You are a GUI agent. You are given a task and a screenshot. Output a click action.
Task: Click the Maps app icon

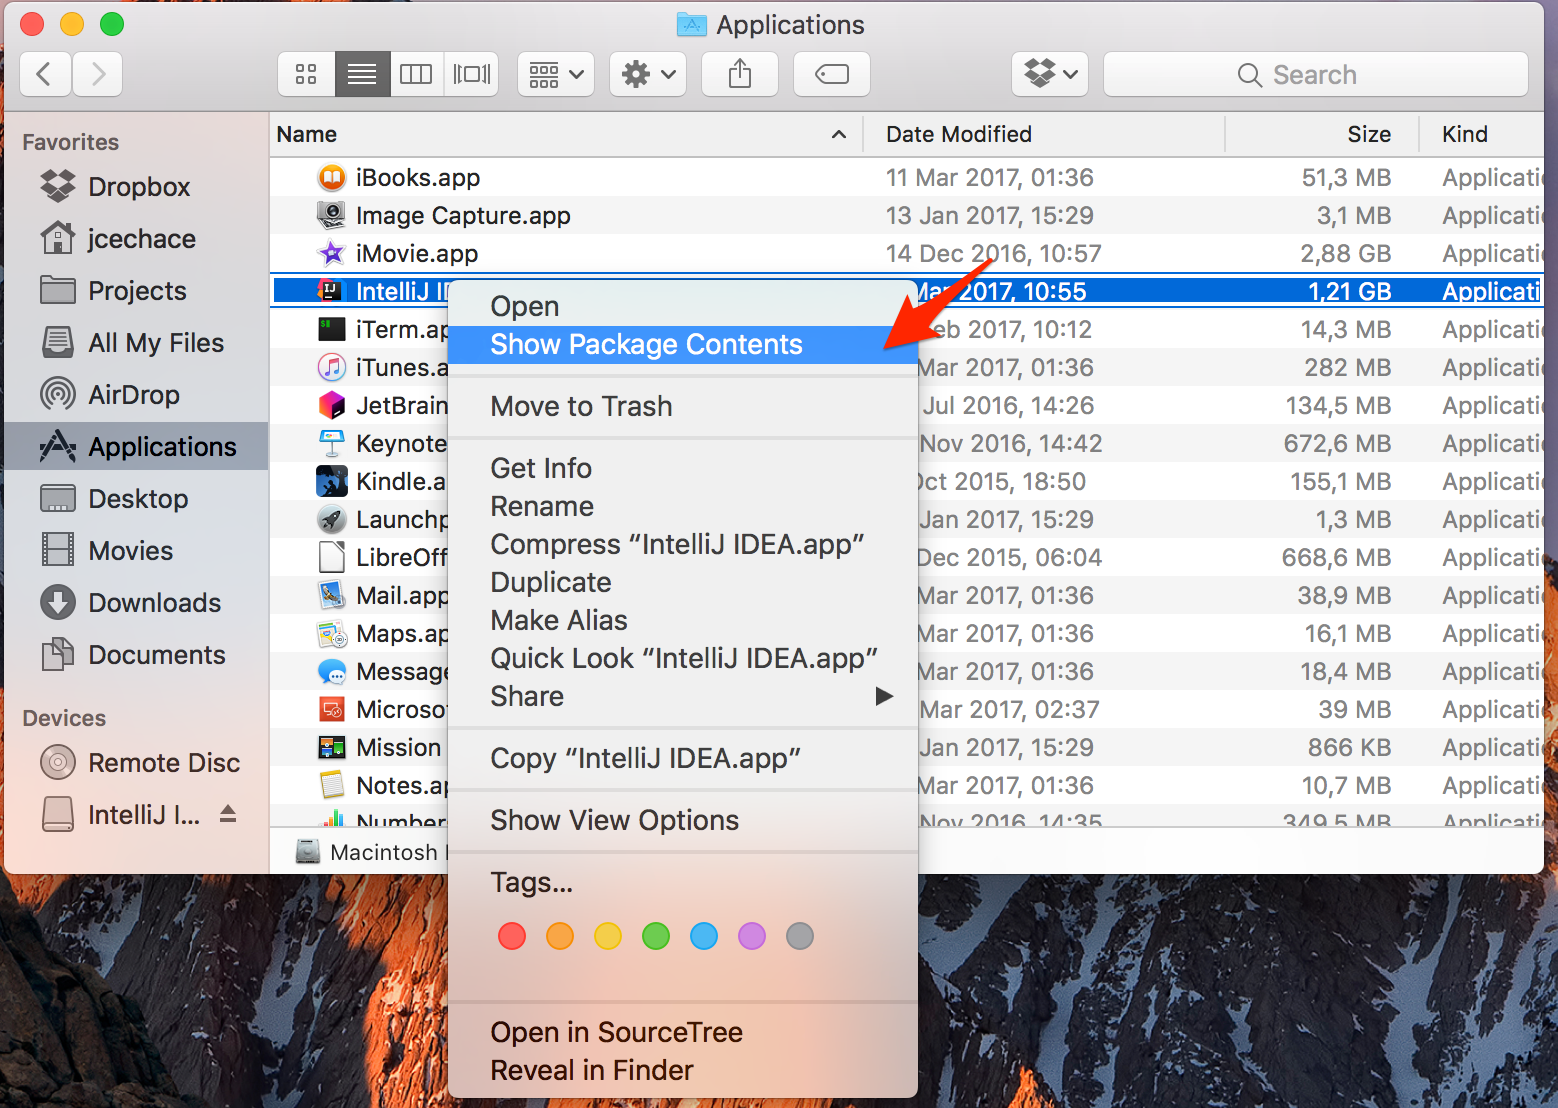[x=332, y=633]
